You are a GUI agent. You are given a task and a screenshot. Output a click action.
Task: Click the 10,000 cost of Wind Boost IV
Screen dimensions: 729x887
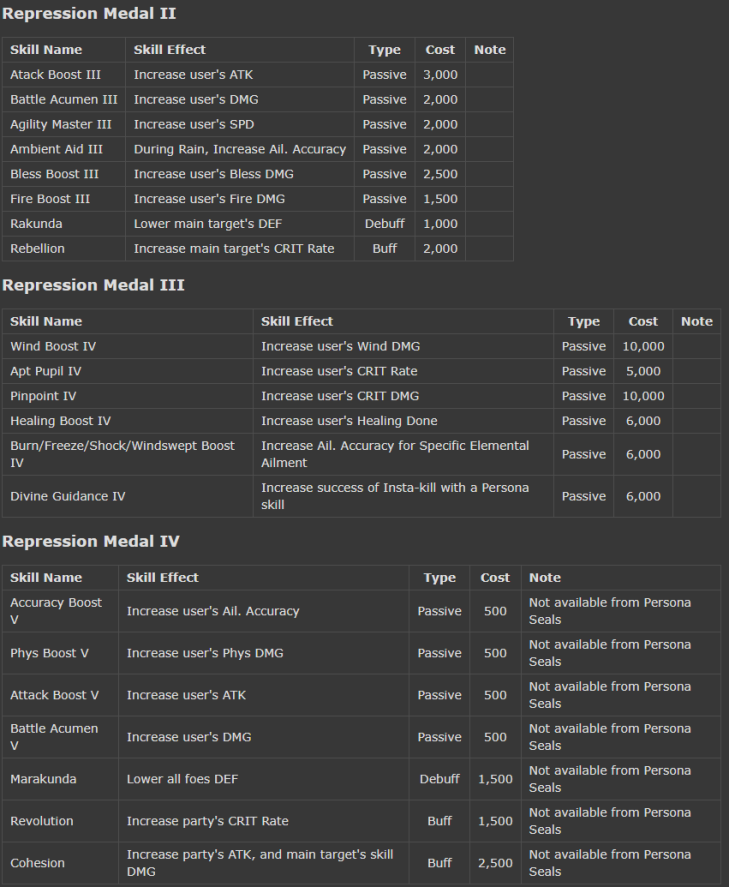click(x=644, y=346)
